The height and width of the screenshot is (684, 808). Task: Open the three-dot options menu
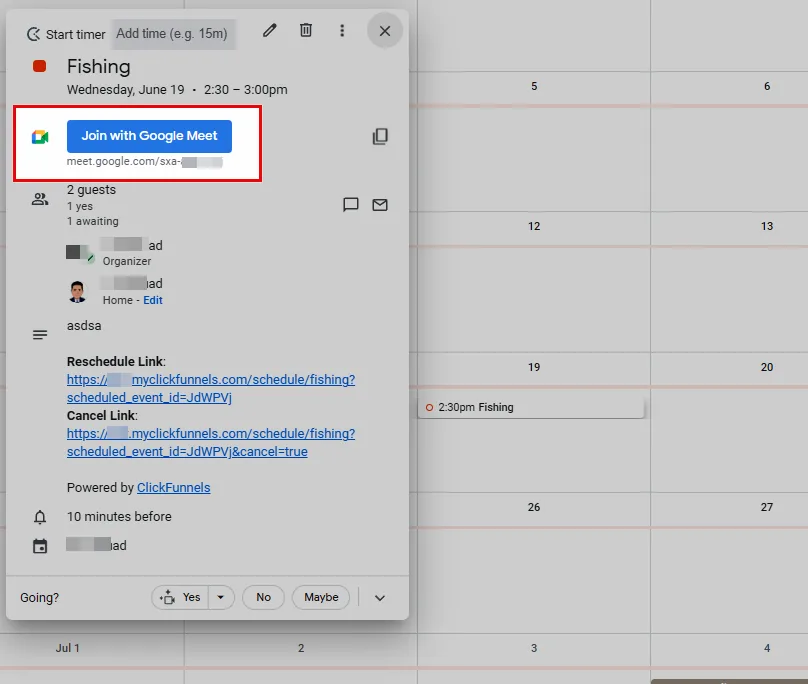pyautogui.click(x=342, y=30)
